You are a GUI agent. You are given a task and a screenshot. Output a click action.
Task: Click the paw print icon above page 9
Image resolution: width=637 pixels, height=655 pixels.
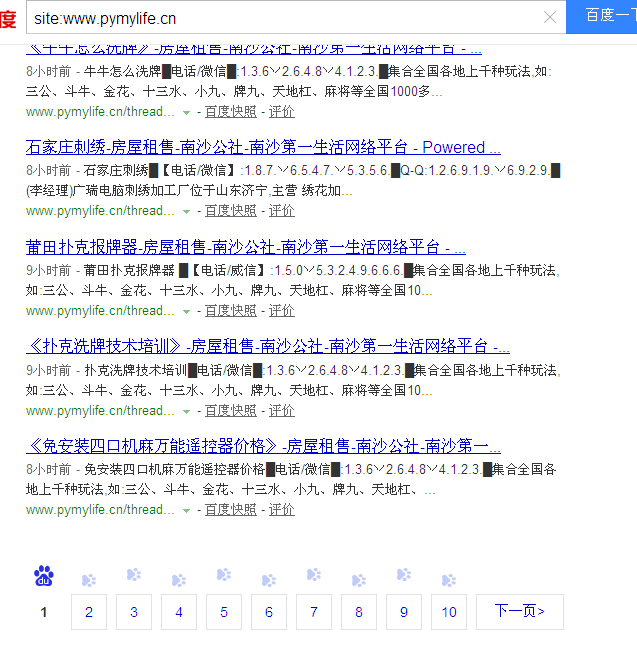coord(404,574)
